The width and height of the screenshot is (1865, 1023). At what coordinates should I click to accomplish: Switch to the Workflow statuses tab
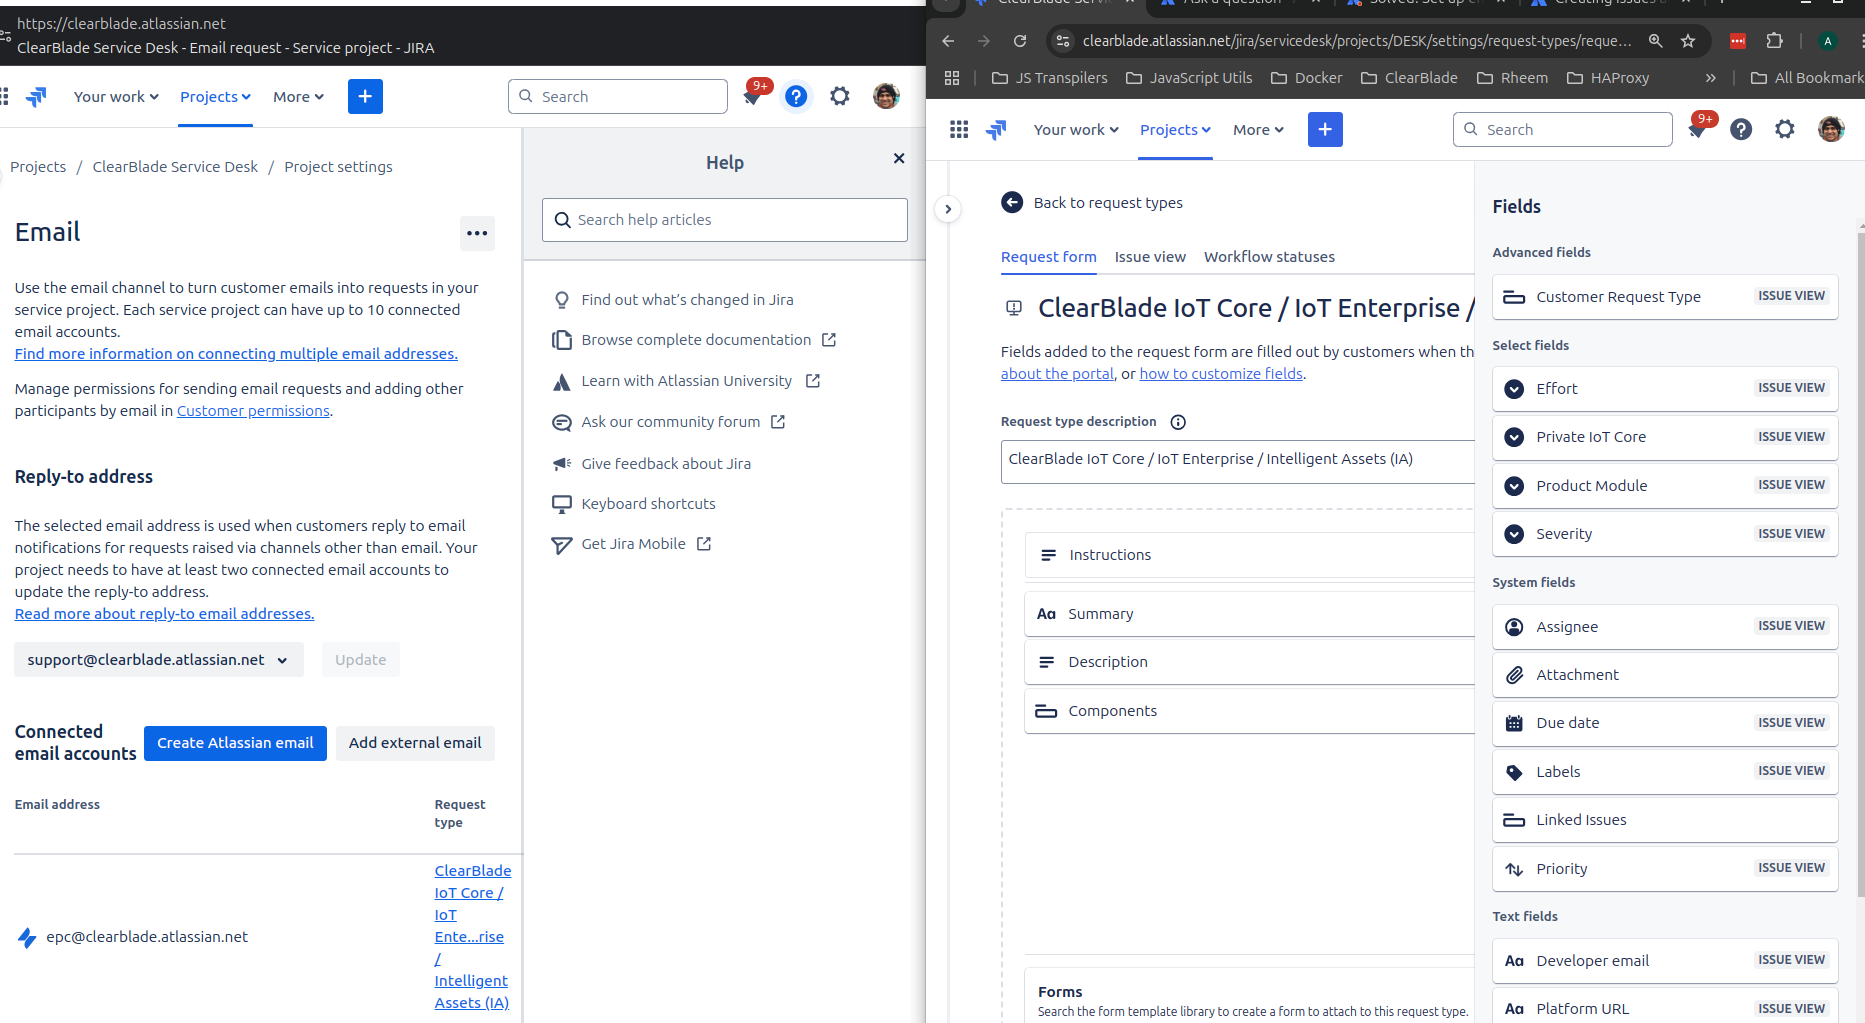coord(1269,257)
